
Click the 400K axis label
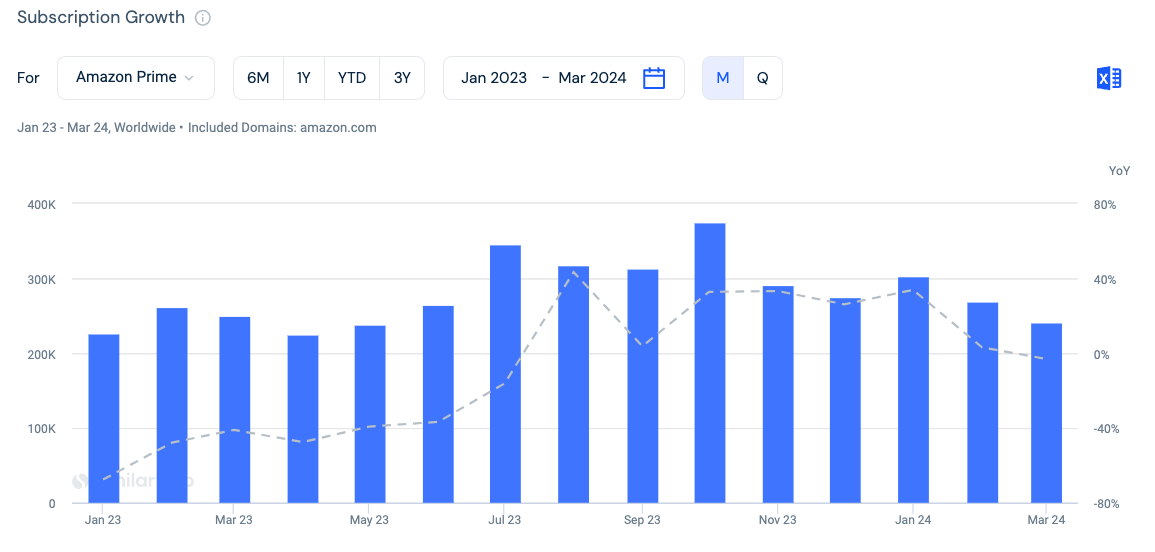coord(42,204)
